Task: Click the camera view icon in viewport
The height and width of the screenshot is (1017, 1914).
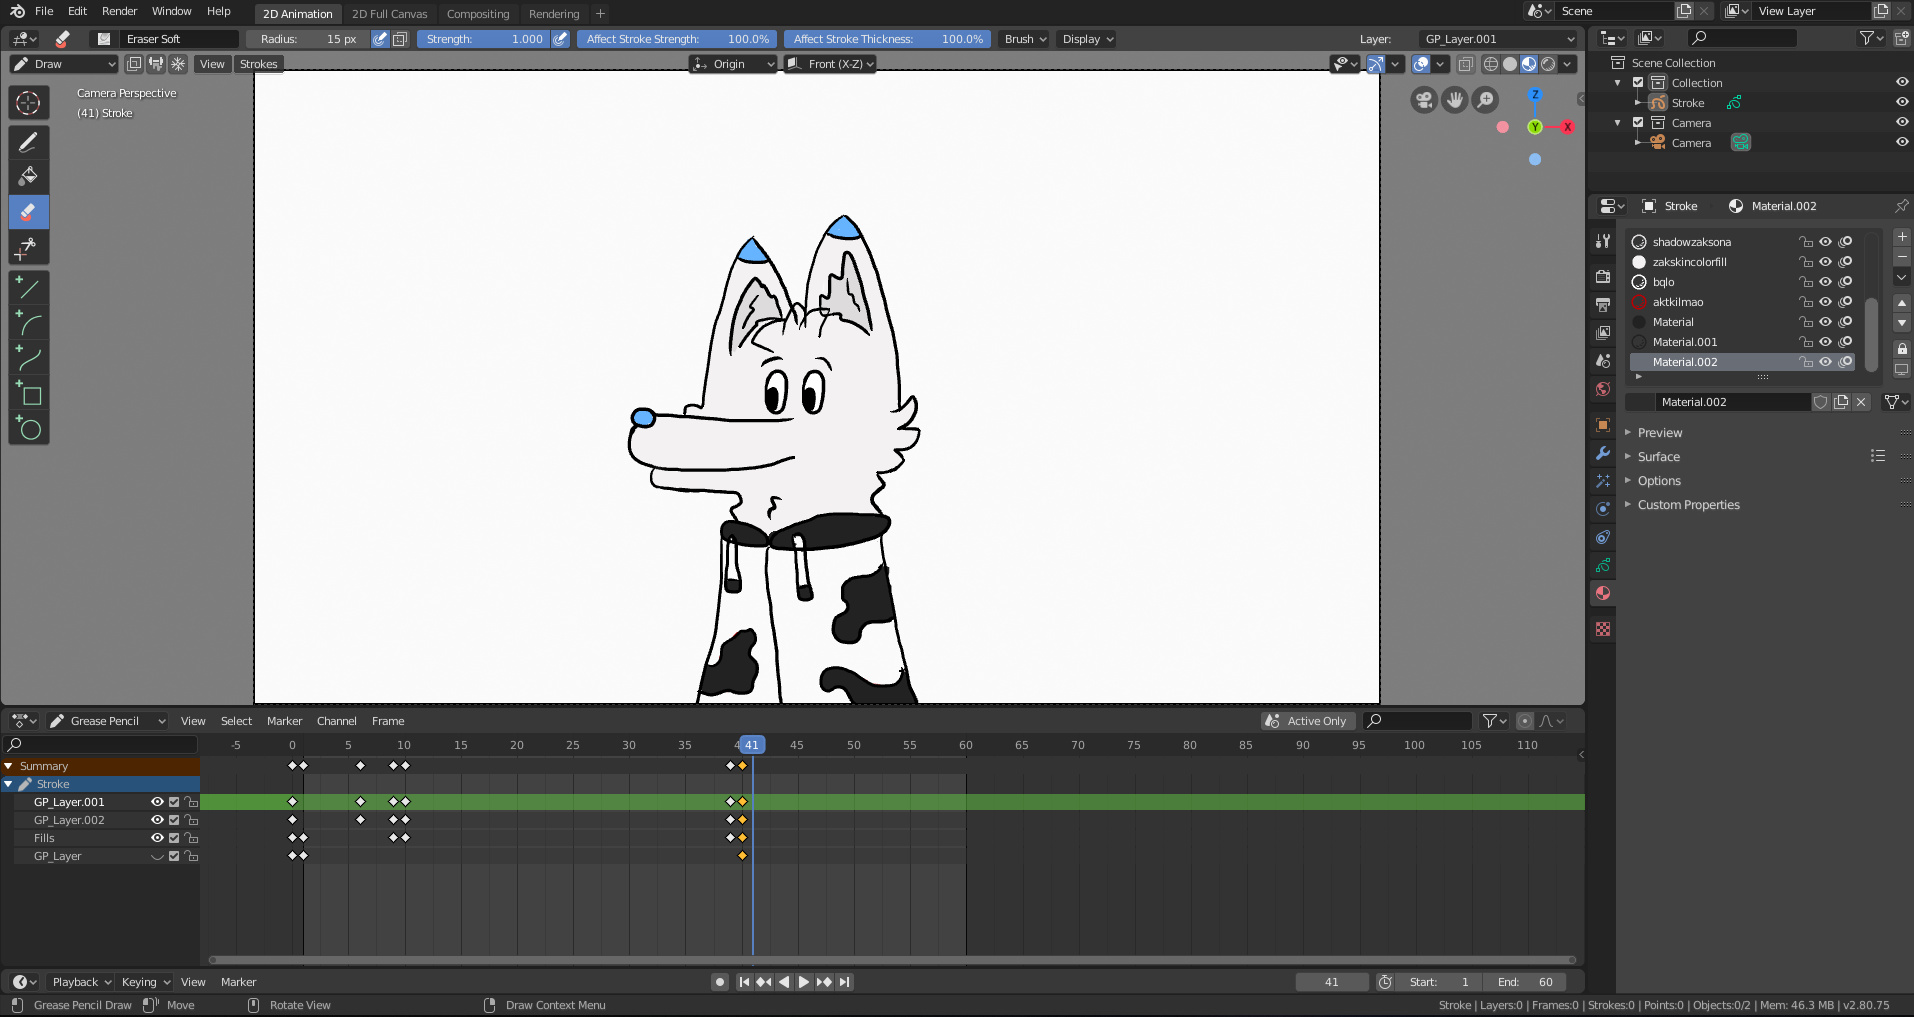Action: coord(1424,100)
